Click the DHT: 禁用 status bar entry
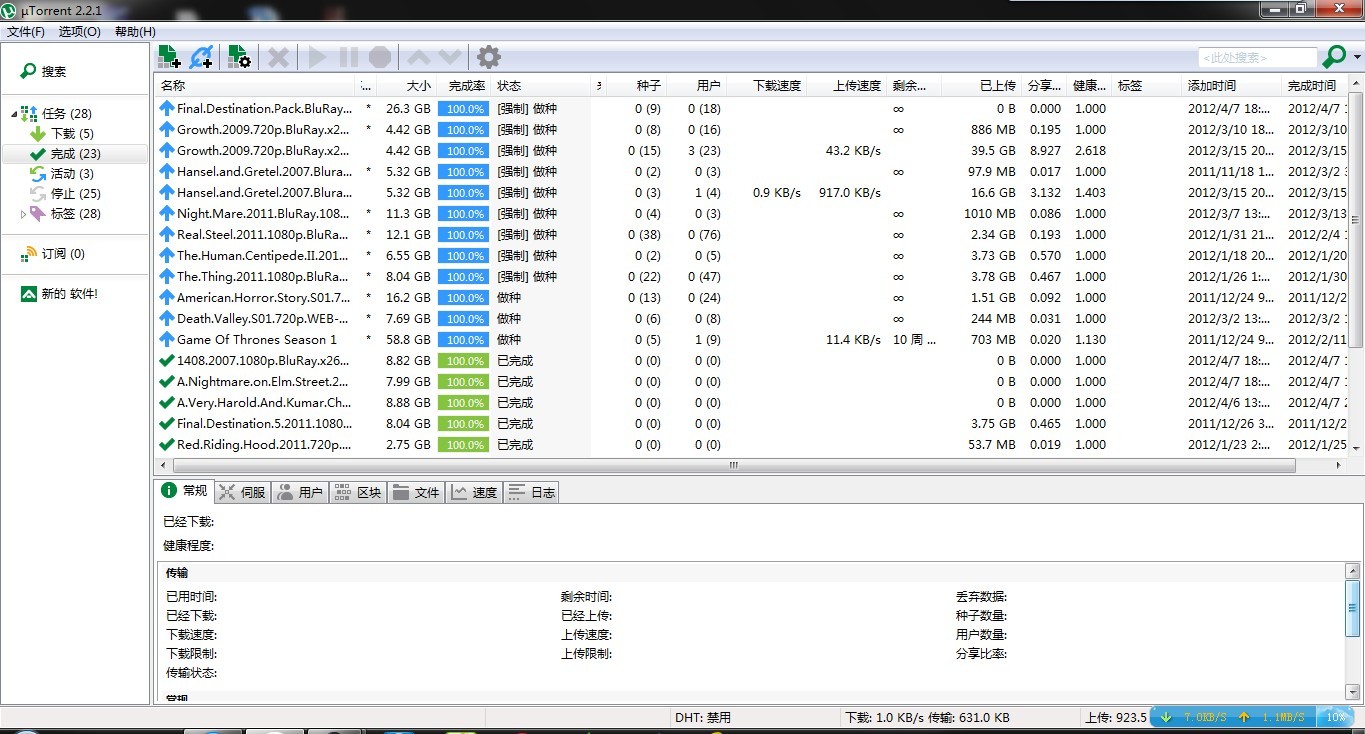Viewport: 1365px width, 734px height. tap(703, 717)
